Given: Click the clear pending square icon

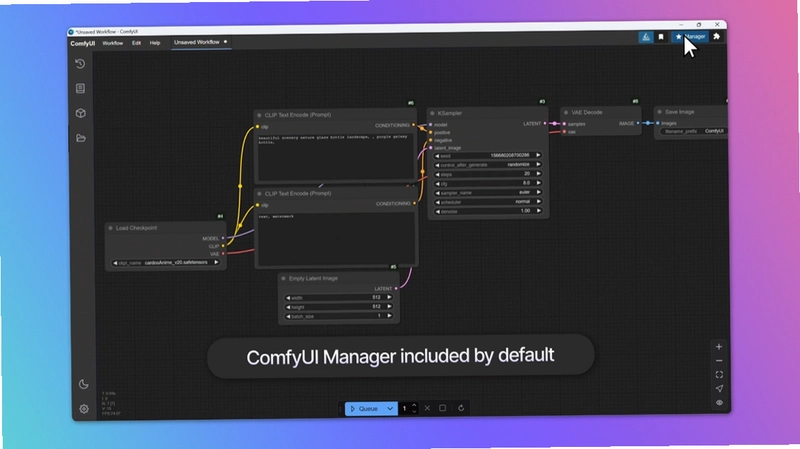Looking at the screenshot, I should 443,408.
